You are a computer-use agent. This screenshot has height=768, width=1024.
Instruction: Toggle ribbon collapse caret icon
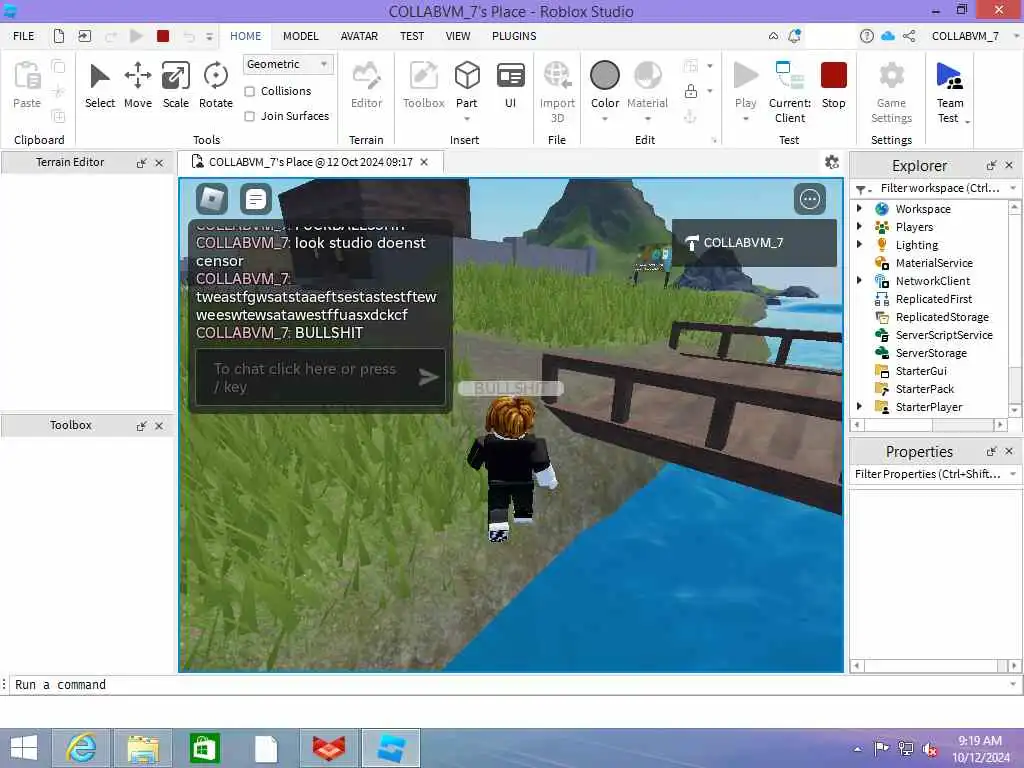[773, 36]
